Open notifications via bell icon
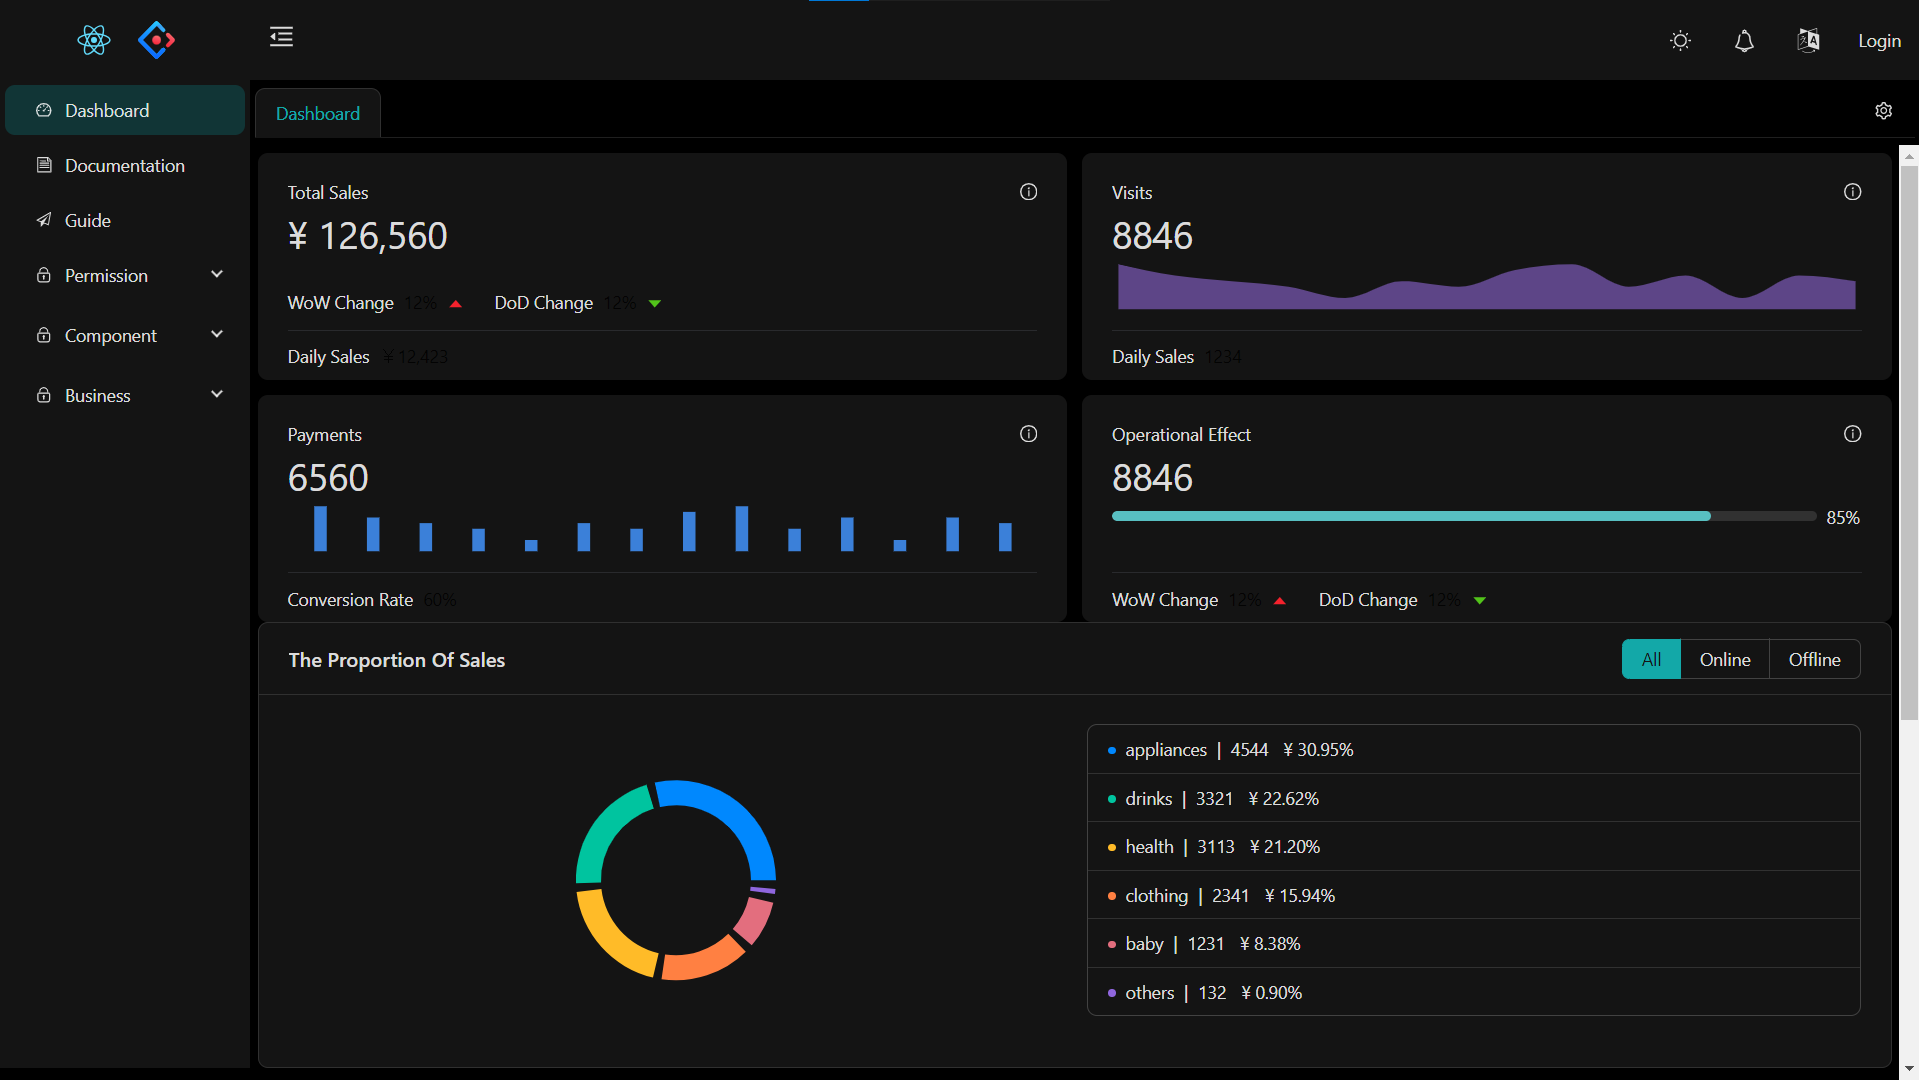Screen dimensions: 1919x1080 (1744, 41)
